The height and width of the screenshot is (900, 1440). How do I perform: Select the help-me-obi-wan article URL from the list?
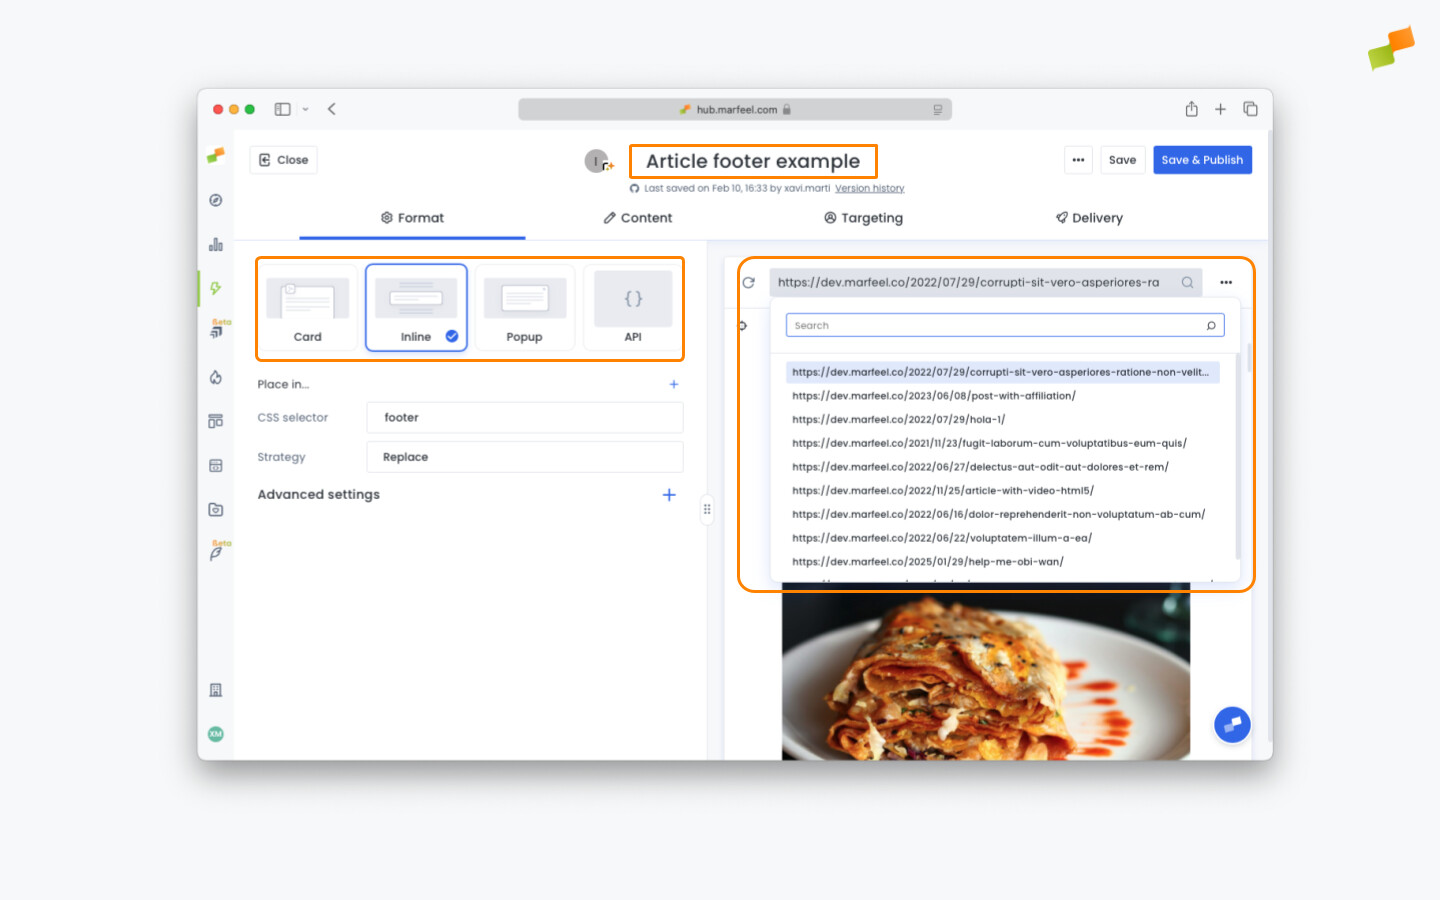click(x=927, y=561)
